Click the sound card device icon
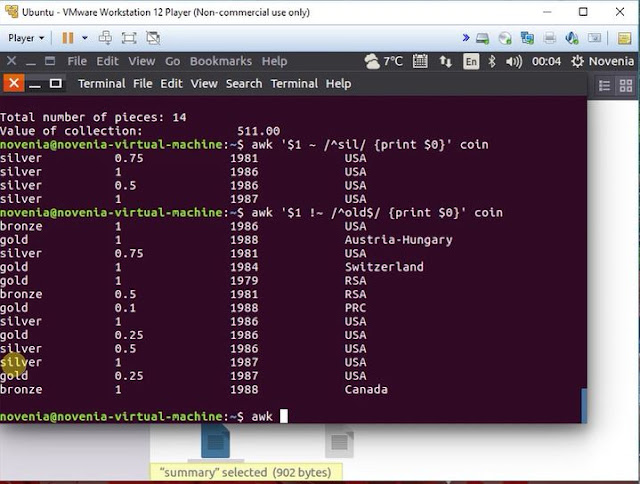The image size is (640, 484). click(572, 38)
